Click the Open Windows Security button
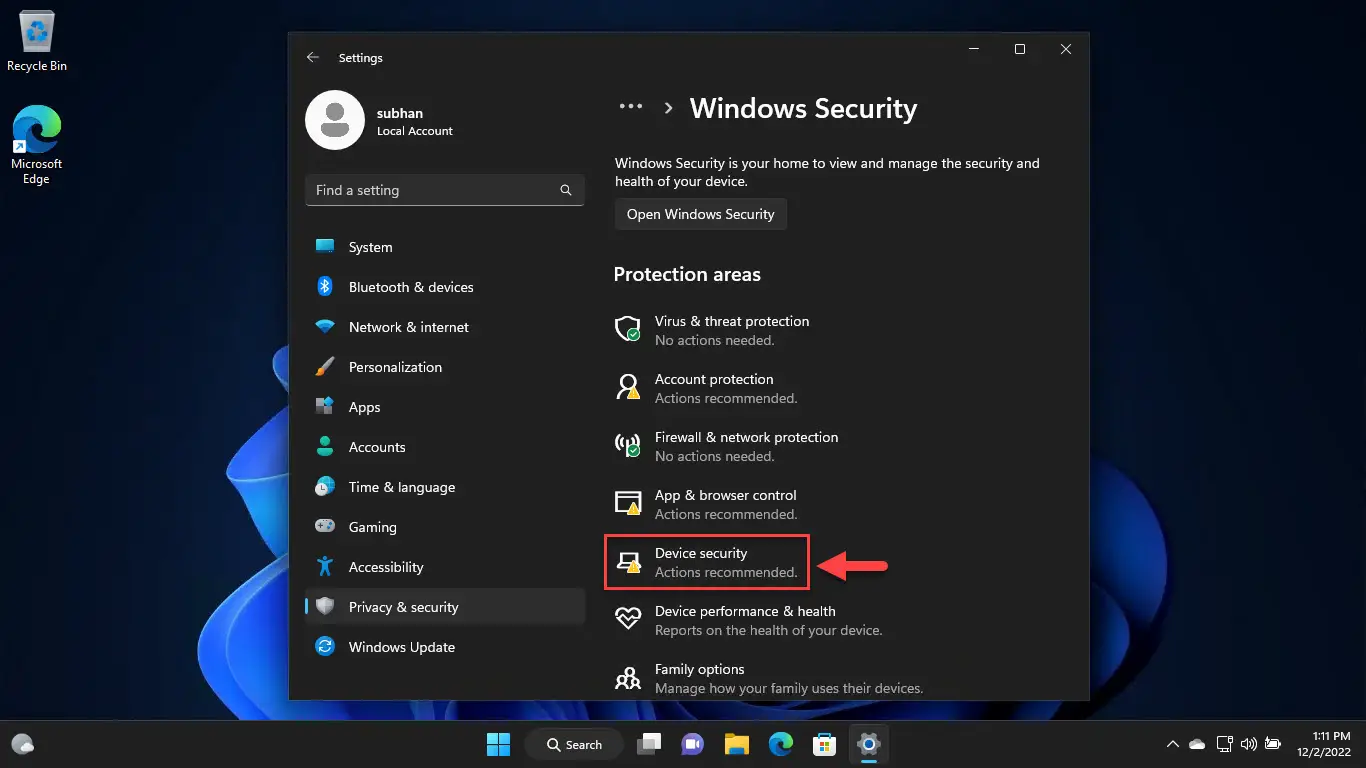This screenshot has height=768, width=1366. click(701, 214)
